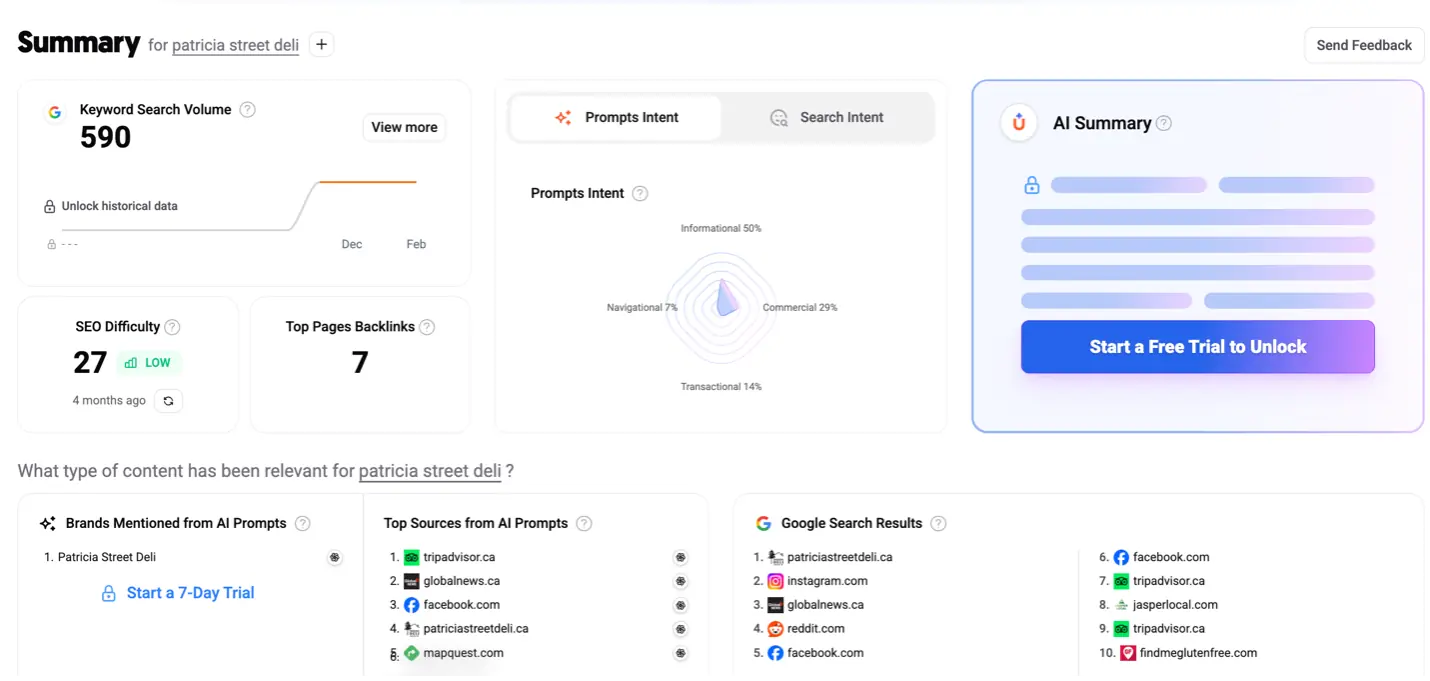
Task: Click help icon next to SEO Difficulty
Action: pyautogui.click(x=172, y=327)
